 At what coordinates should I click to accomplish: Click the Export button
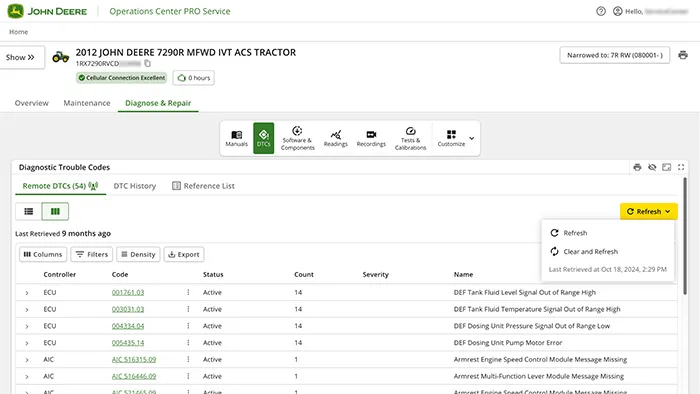click(183, 254)
